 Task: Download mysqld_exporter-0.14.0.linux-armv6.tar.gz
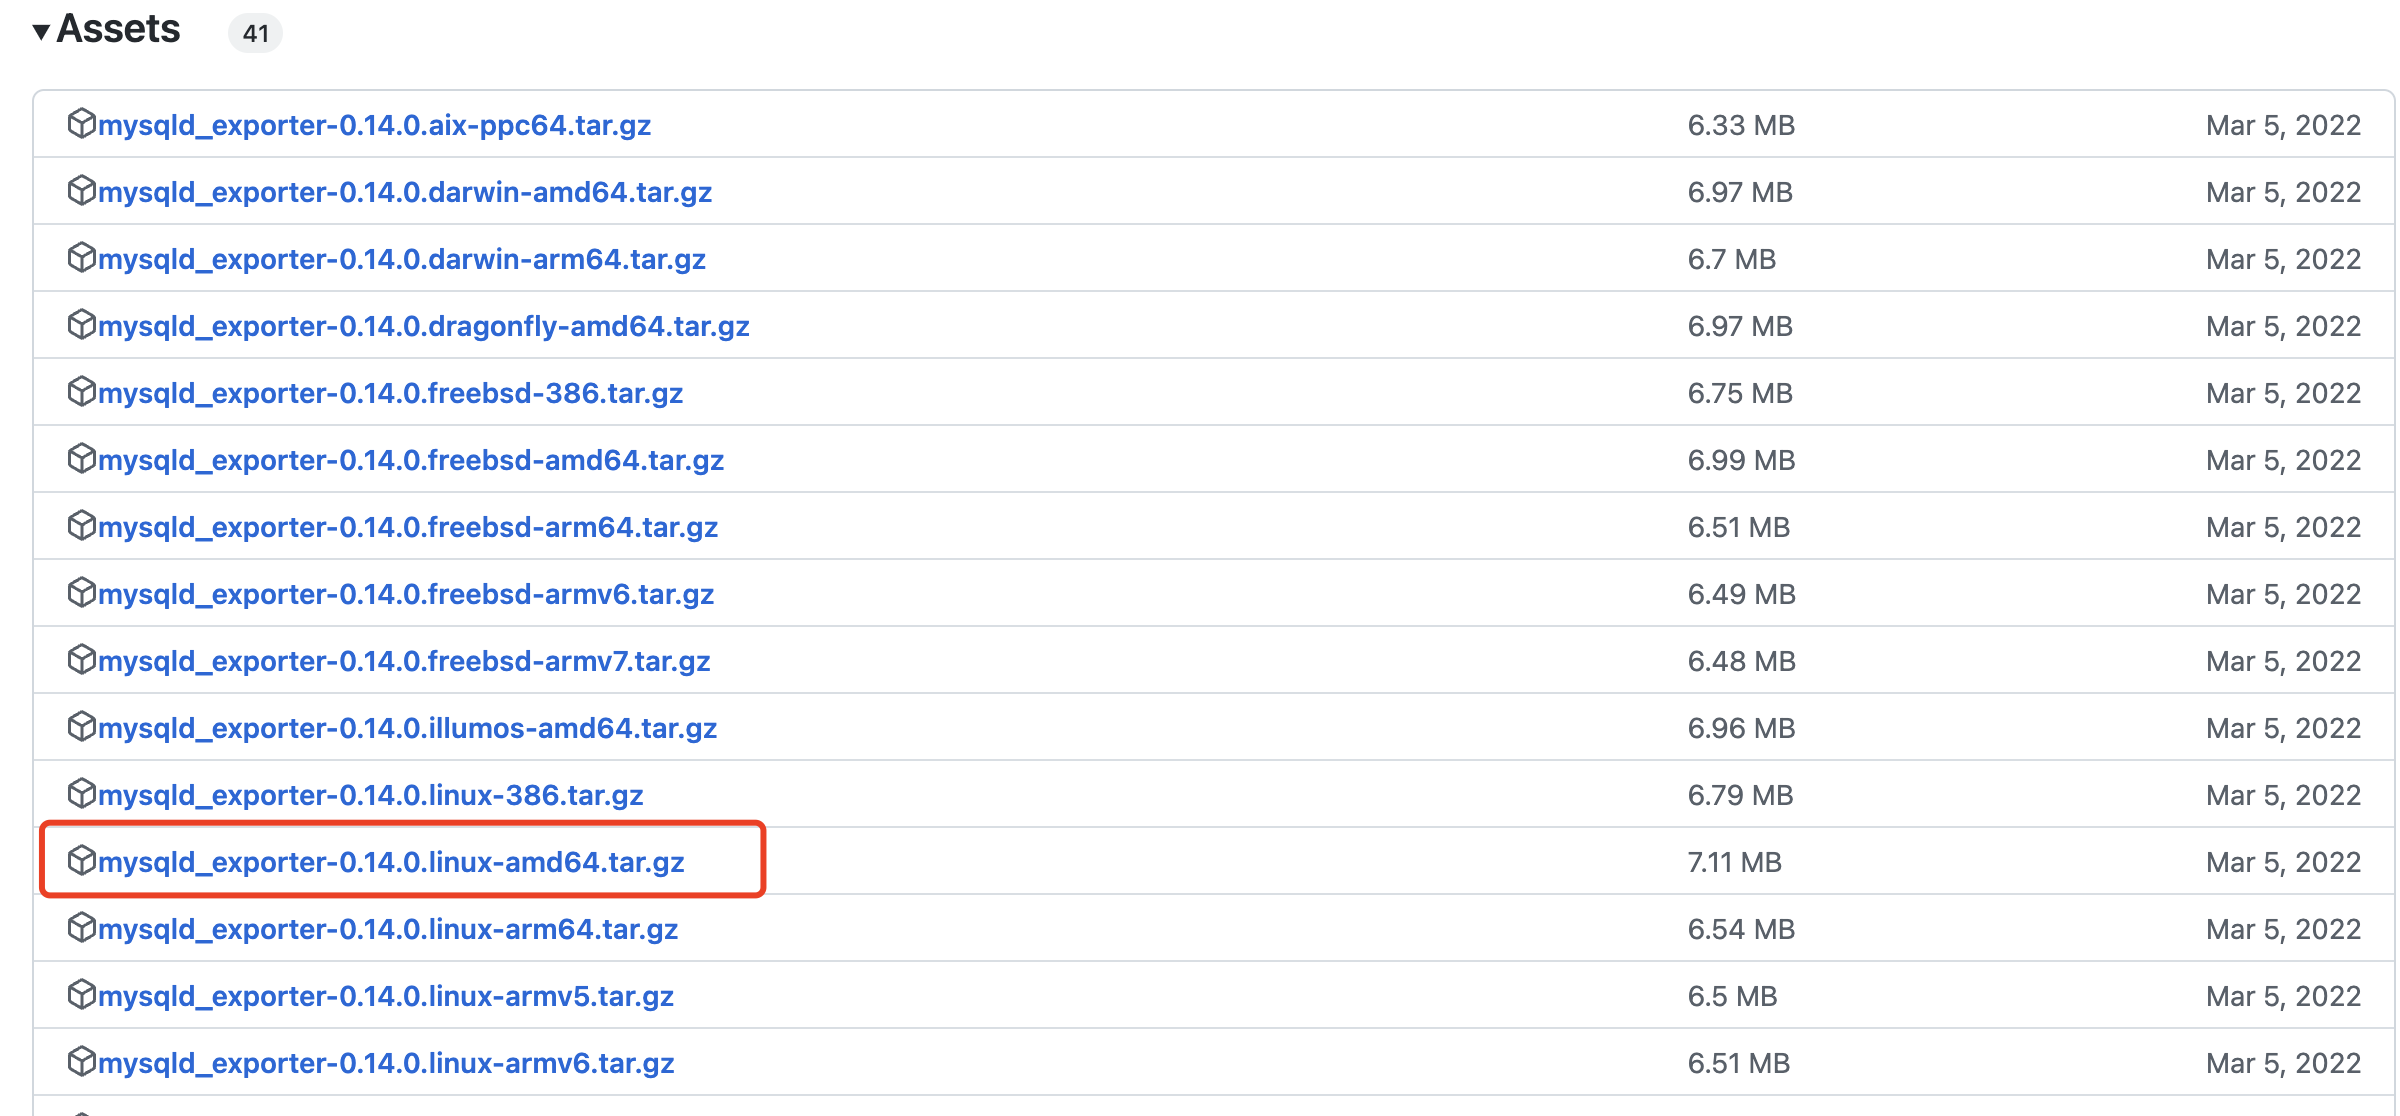tap(386, 1064)
